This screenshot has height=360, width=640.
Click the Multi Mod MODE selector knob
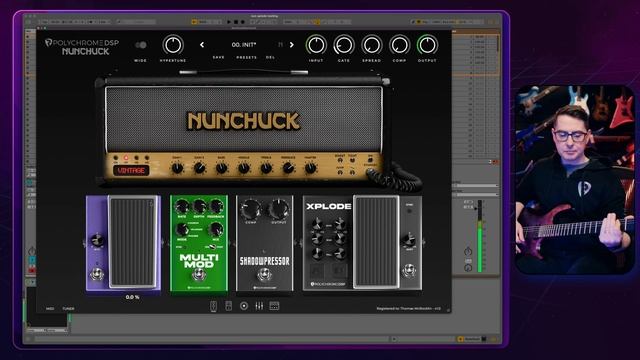(x=182, y=230)
